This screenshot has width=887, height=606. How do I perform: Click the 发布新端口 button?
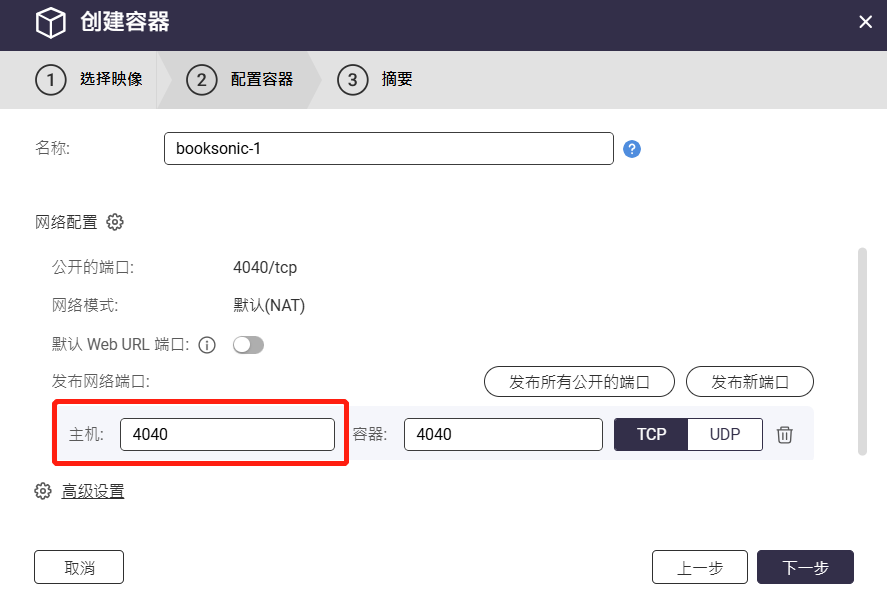750,381
